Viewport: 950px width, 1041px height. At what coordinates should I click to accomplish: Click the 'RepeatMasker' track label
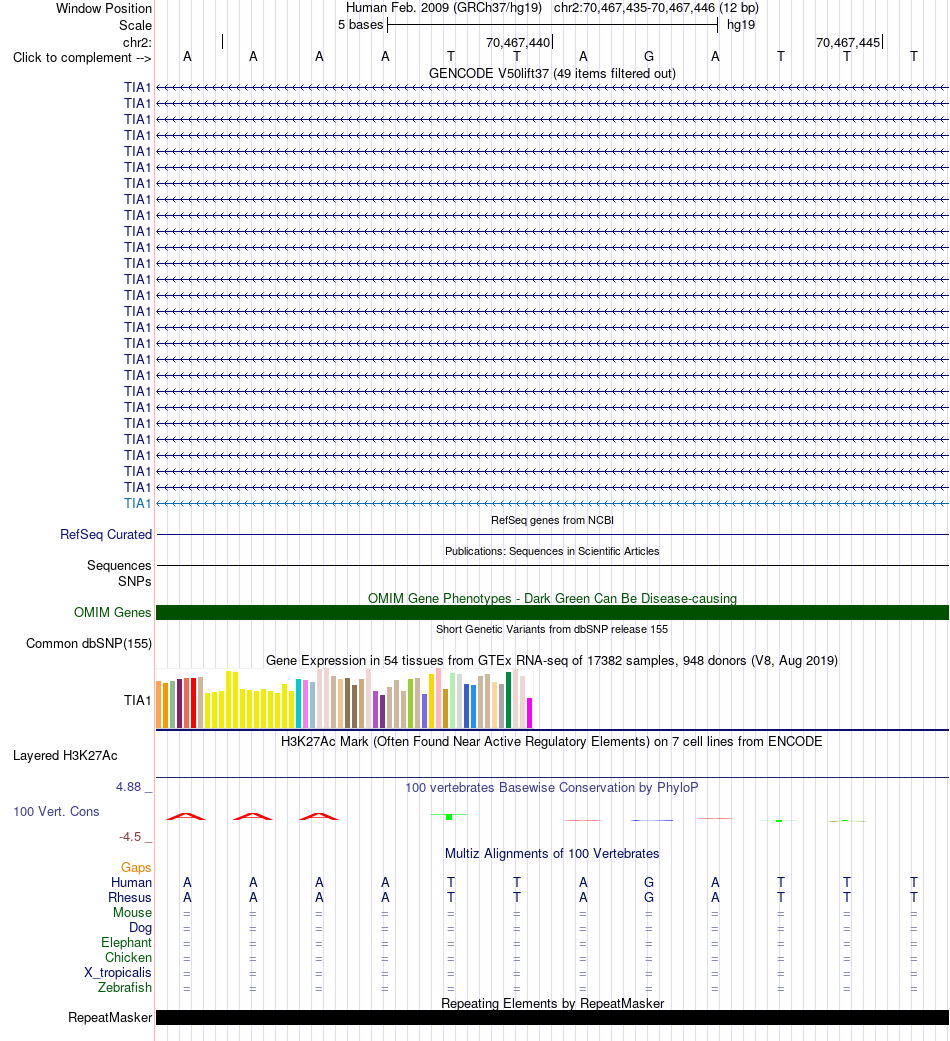click(x=110, y=1018)
